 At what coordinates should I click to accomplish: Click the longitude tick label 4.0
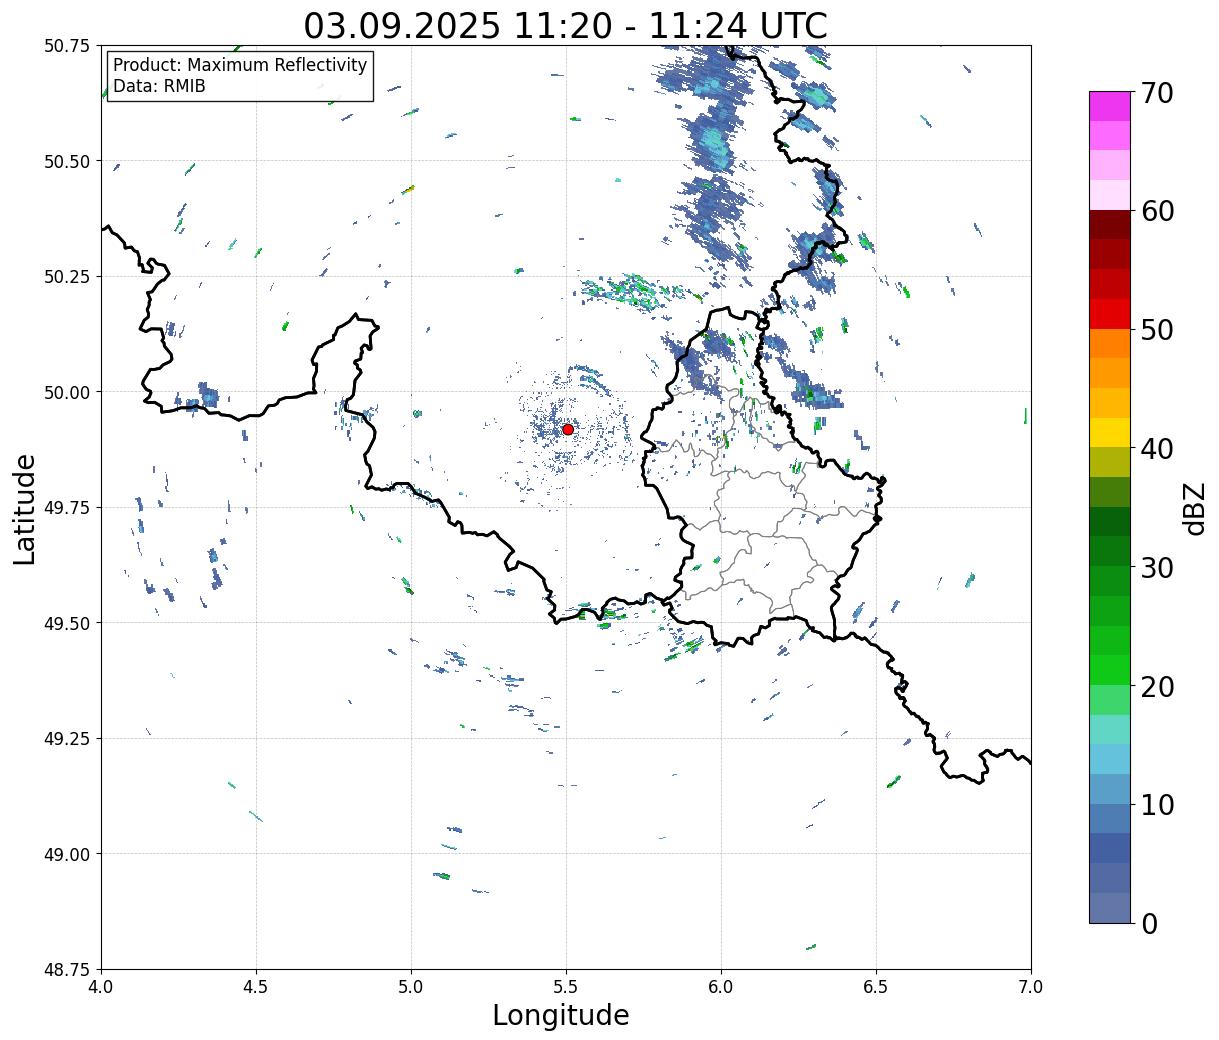pyautogui.click(x=101, y=987)
